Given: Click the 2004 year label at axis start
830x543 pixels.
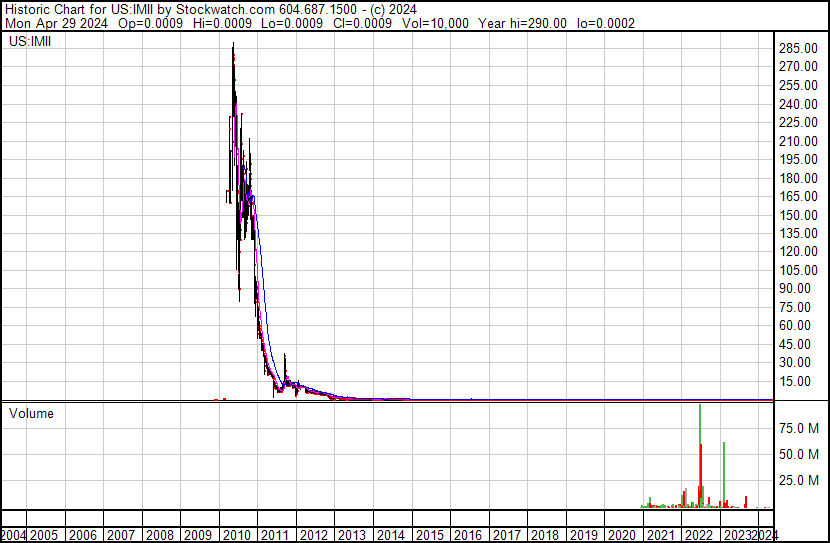Looking at the screenshot, I should 14,535.
